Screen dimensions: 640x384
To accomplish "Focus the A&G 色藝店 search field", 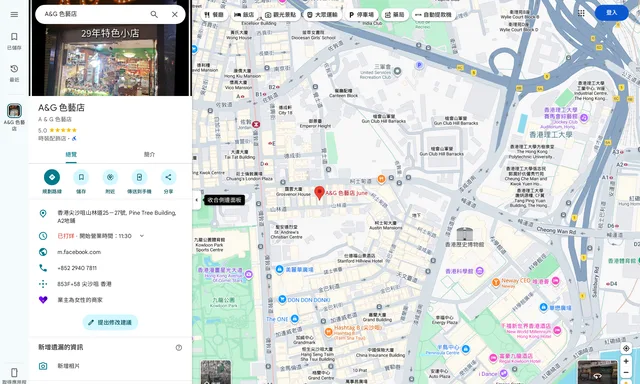I will [x=94, y=14].
